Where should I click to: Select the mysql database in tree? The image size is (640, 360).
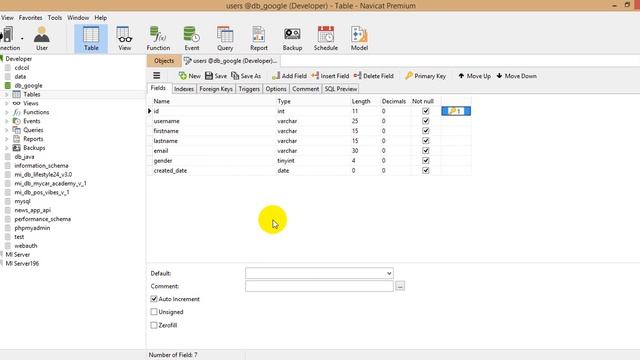(22, 201)
